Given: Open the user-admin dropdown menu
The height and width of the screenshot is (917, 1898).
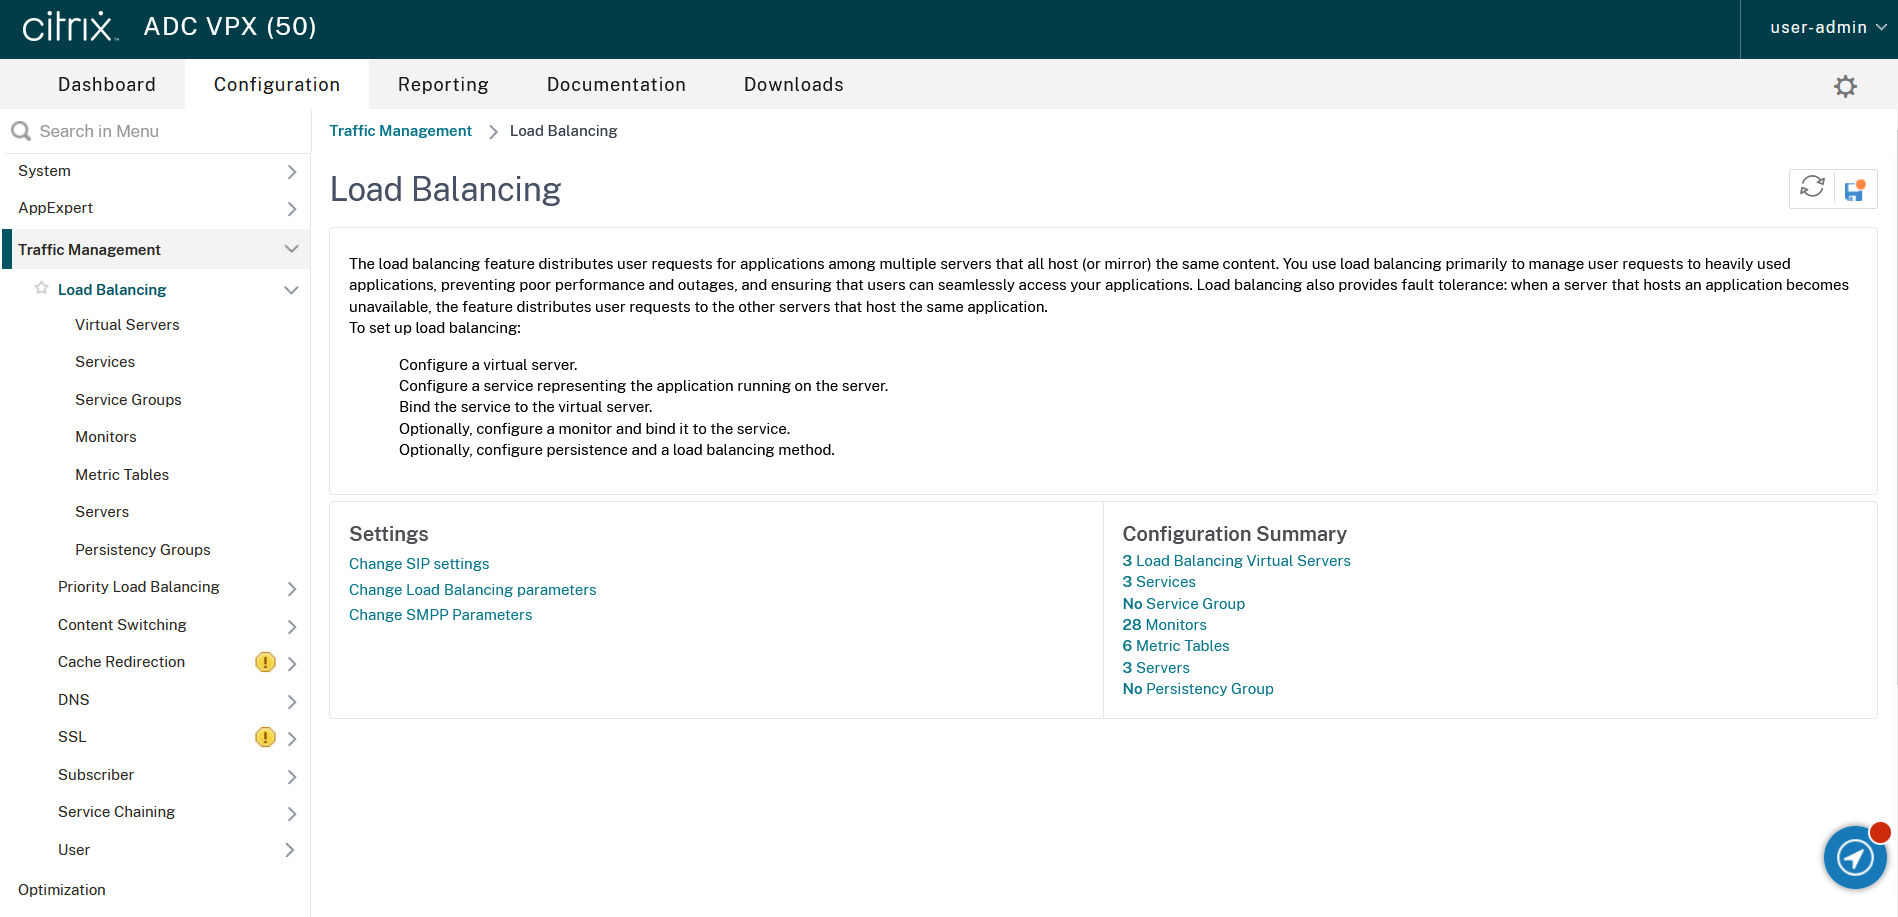Looking at the screenshot, I should (x=1828, y=27).
